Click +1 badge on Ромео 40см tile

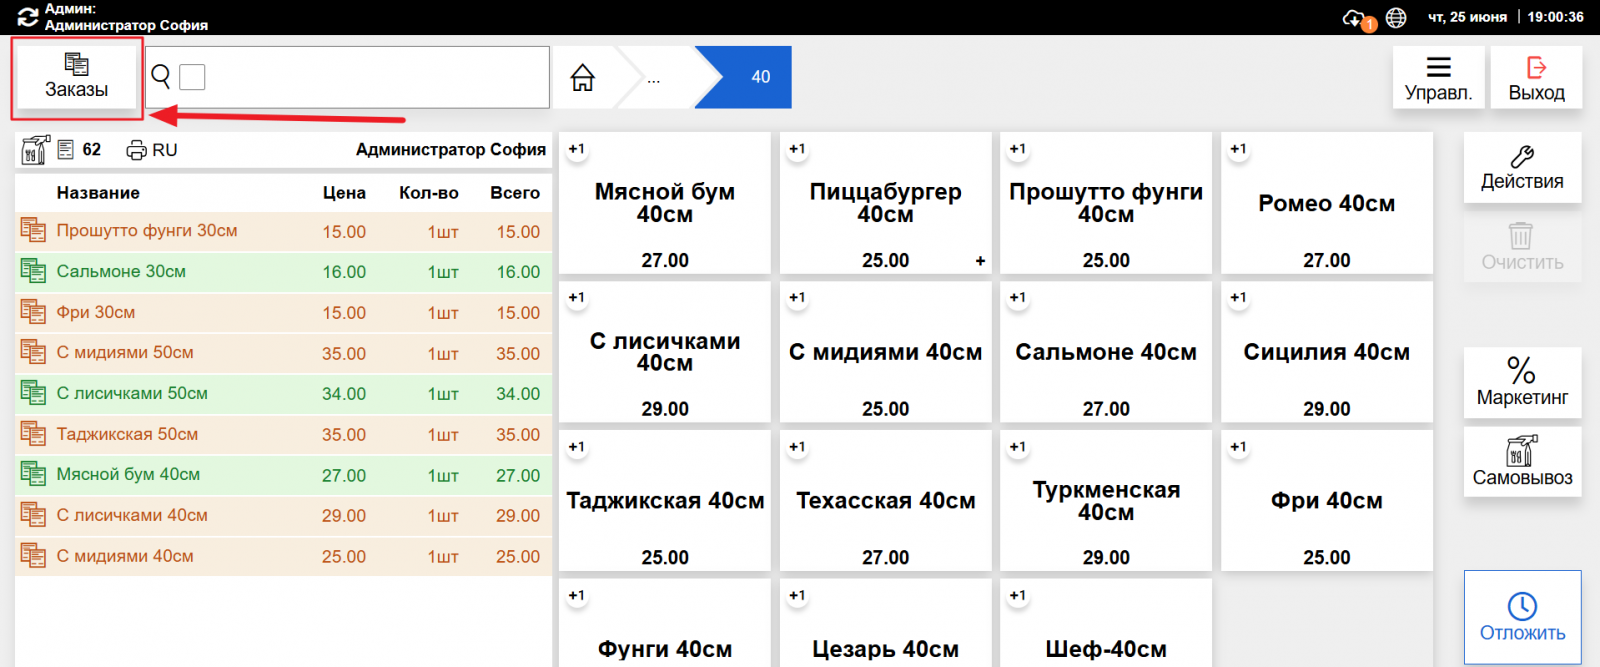[1238, 149]
